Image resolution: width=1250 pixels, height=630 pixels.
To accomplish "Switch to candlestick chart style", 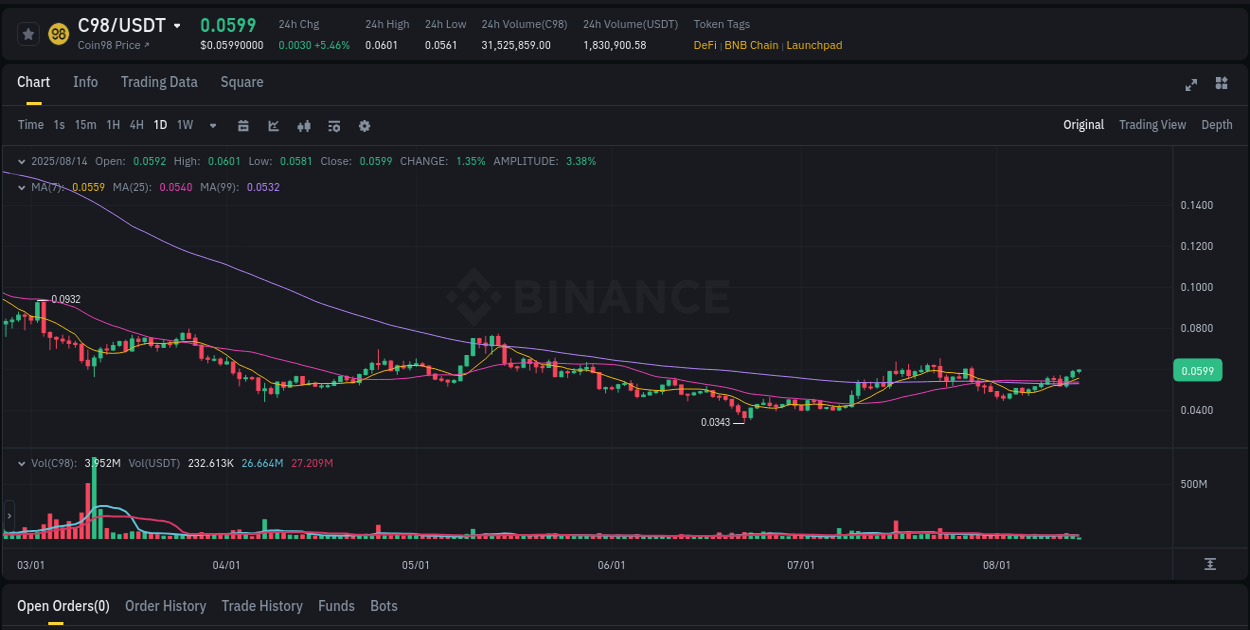I will pos(304,125).
